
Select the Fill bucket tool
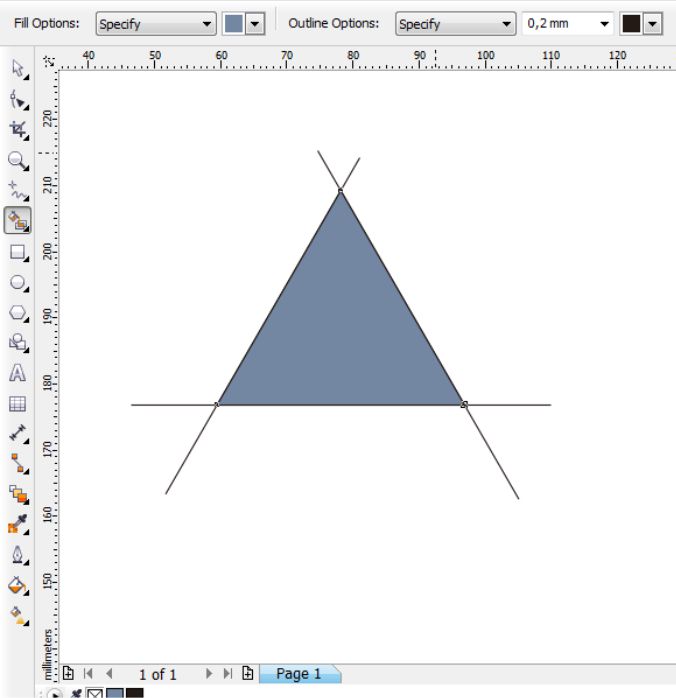pos(18,585)
